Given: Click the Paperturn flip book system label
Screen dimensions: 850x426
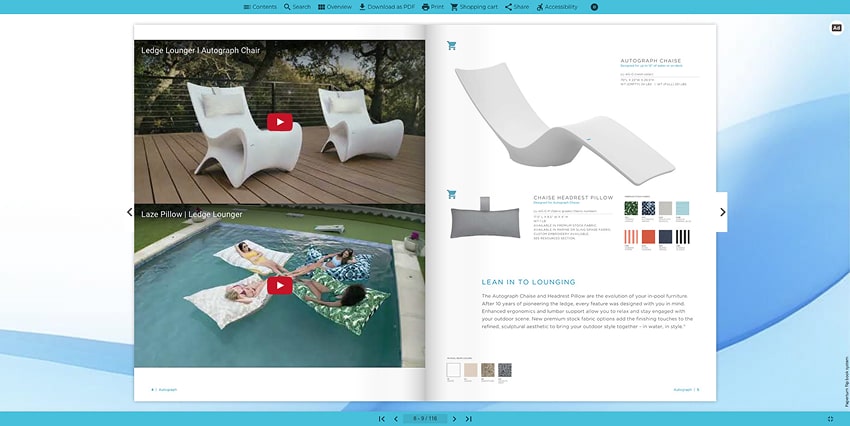Looking at the screenshot, I should pyautogui.click(x=846, y=382).
